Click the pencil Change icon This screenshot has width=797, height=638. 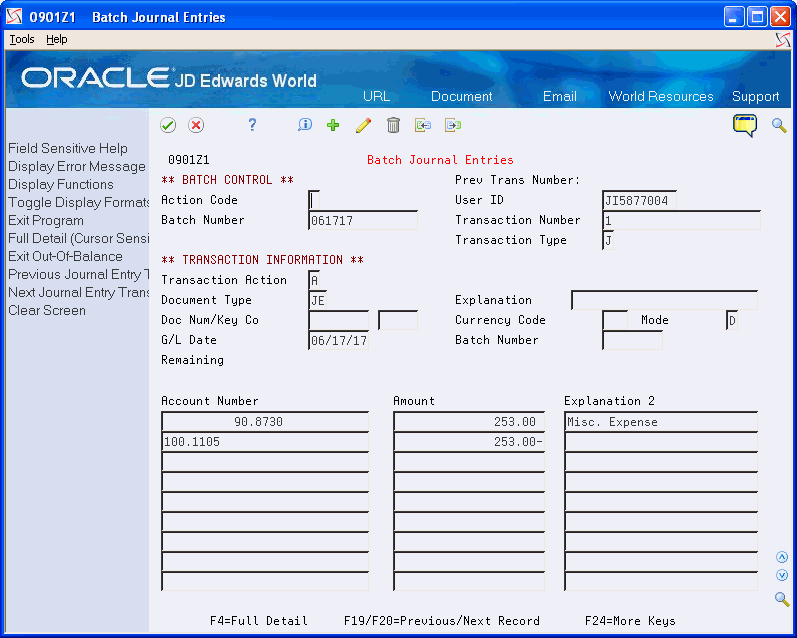363,126
